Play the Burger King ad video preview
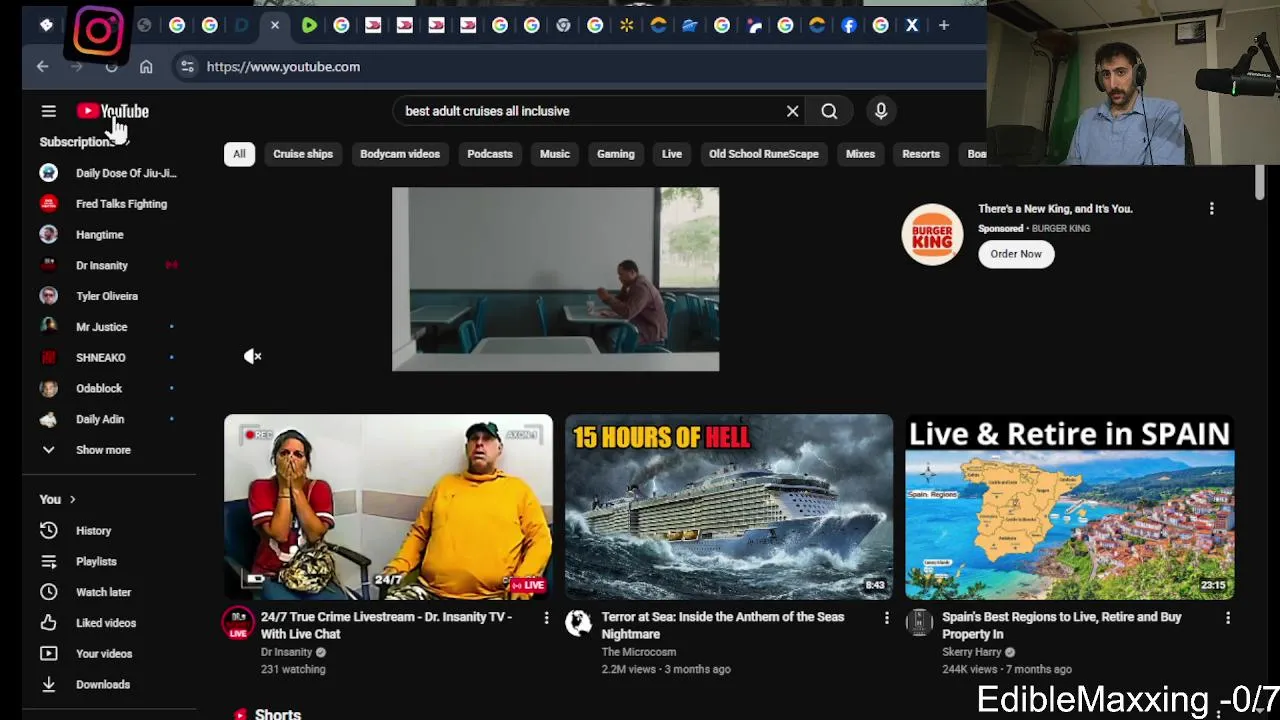1280x720 pixels. click(x=555, y=279)
